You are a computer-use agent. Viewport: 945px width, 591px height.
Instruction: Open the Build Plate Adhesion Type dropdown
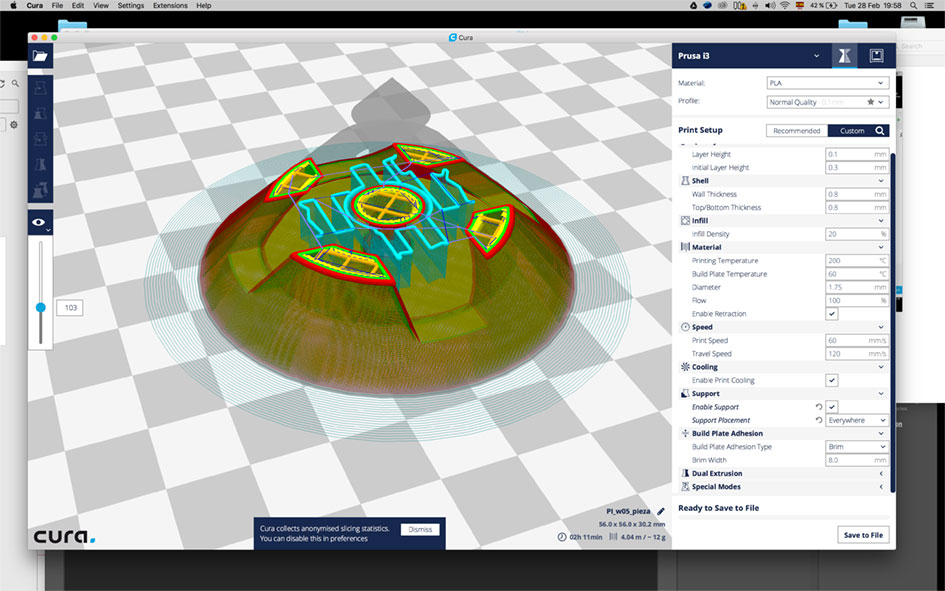pyautogui.click(x=857, y=447)
